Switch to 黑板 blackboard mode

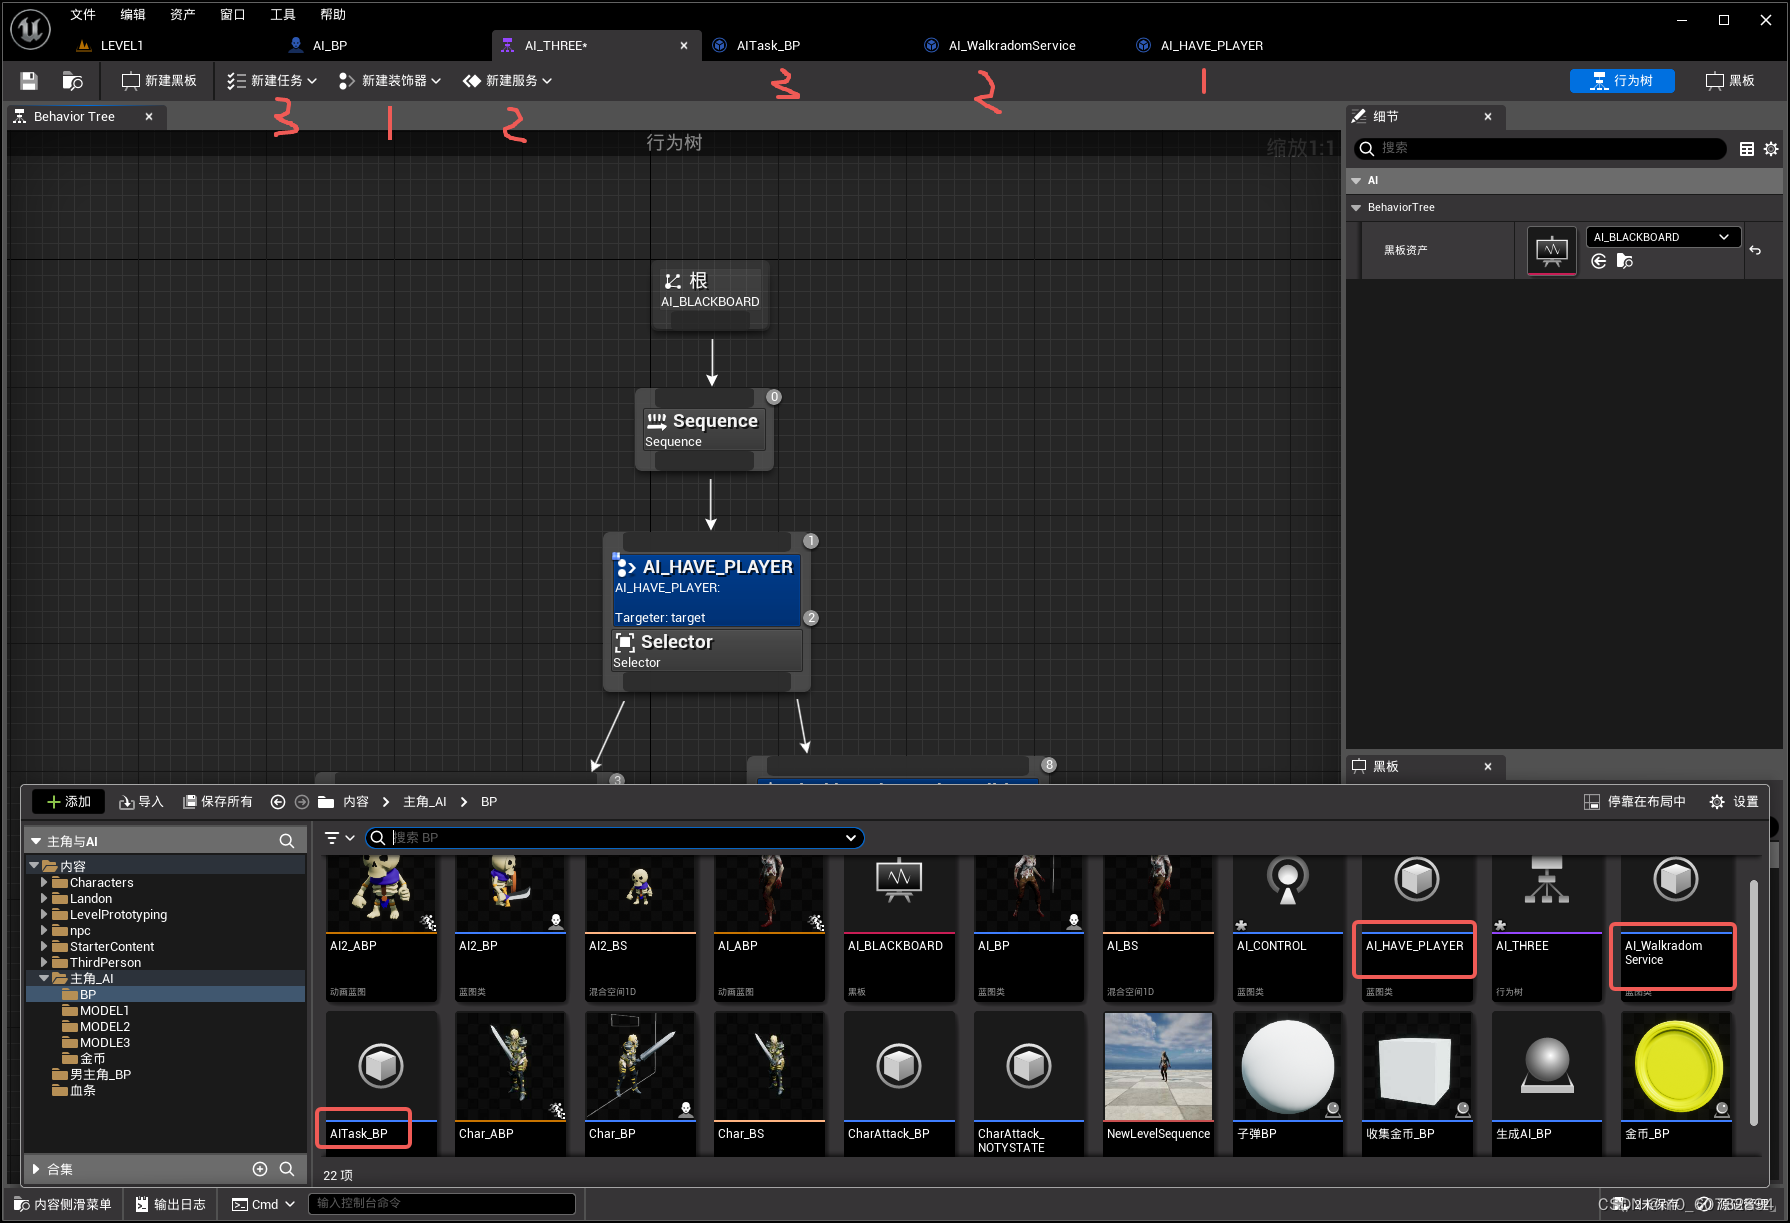[1730, 81]
